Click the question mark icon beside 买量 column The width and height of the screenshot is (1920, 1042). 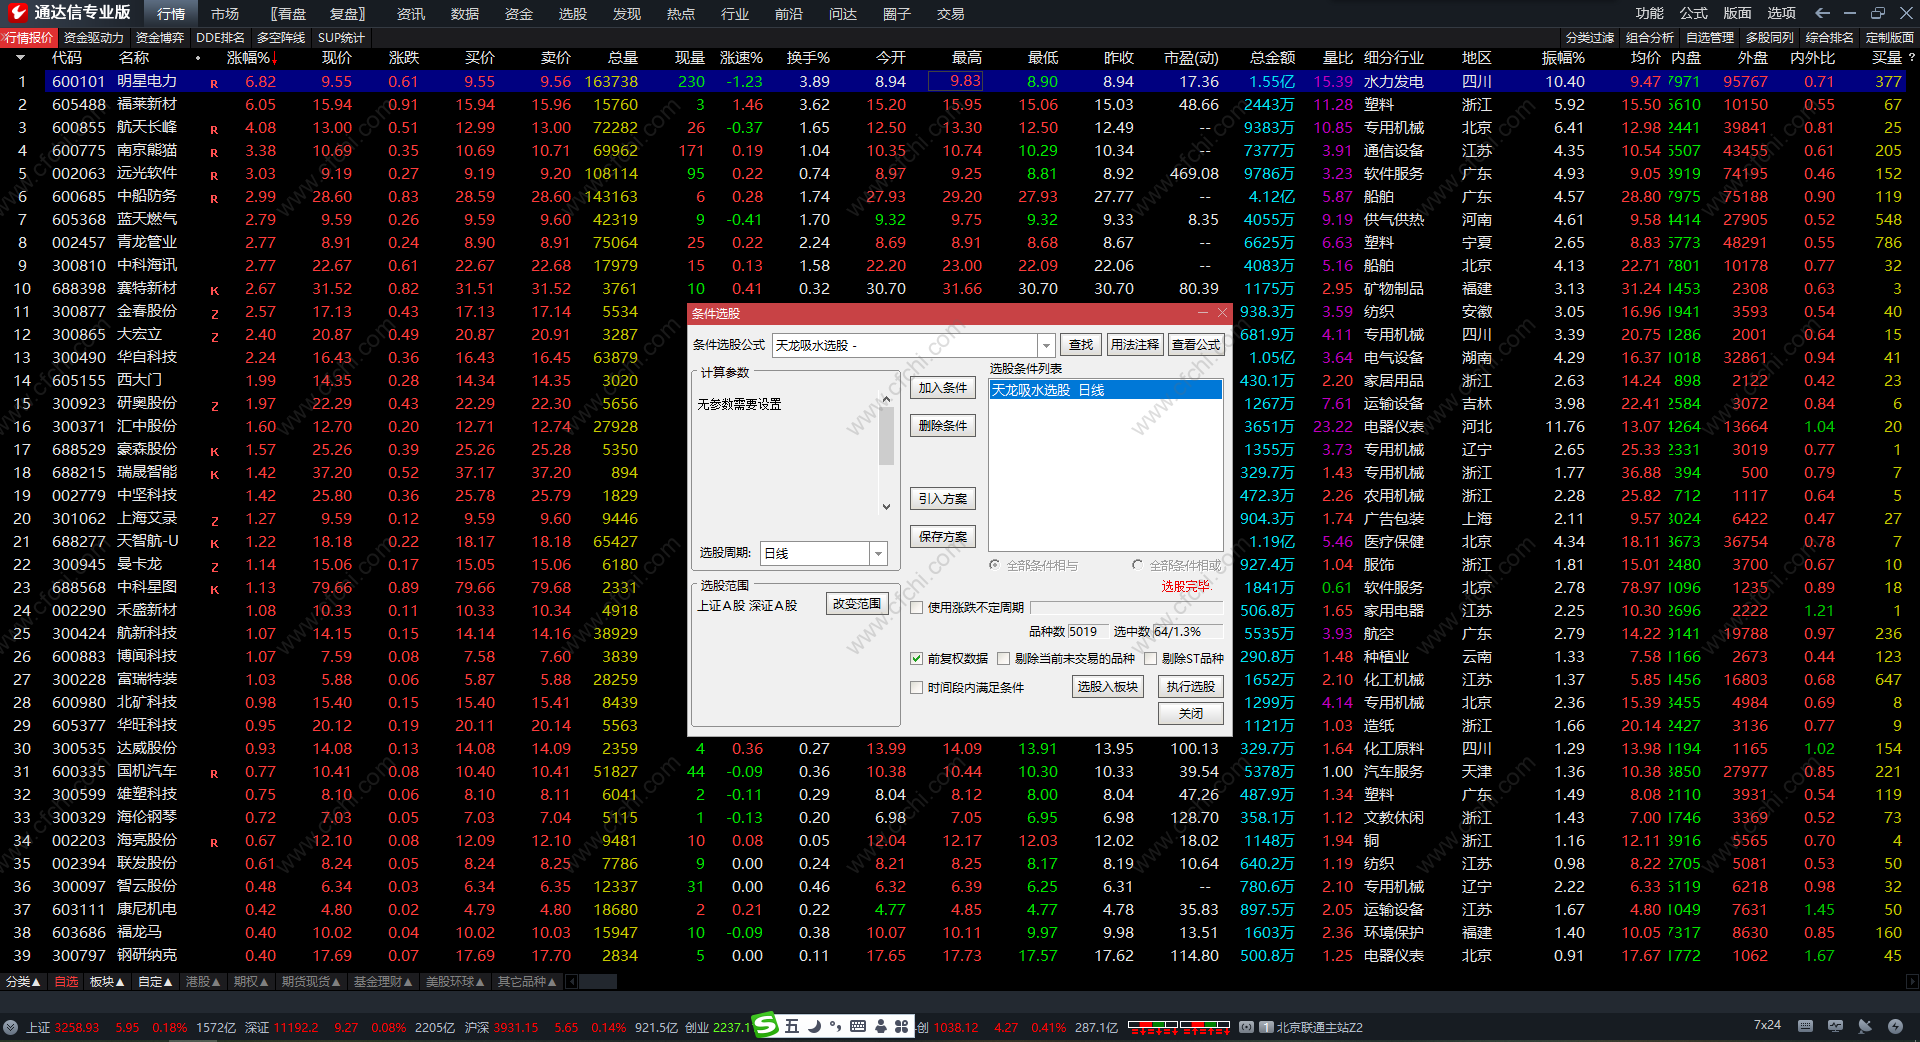click(x=1911, y=58)
